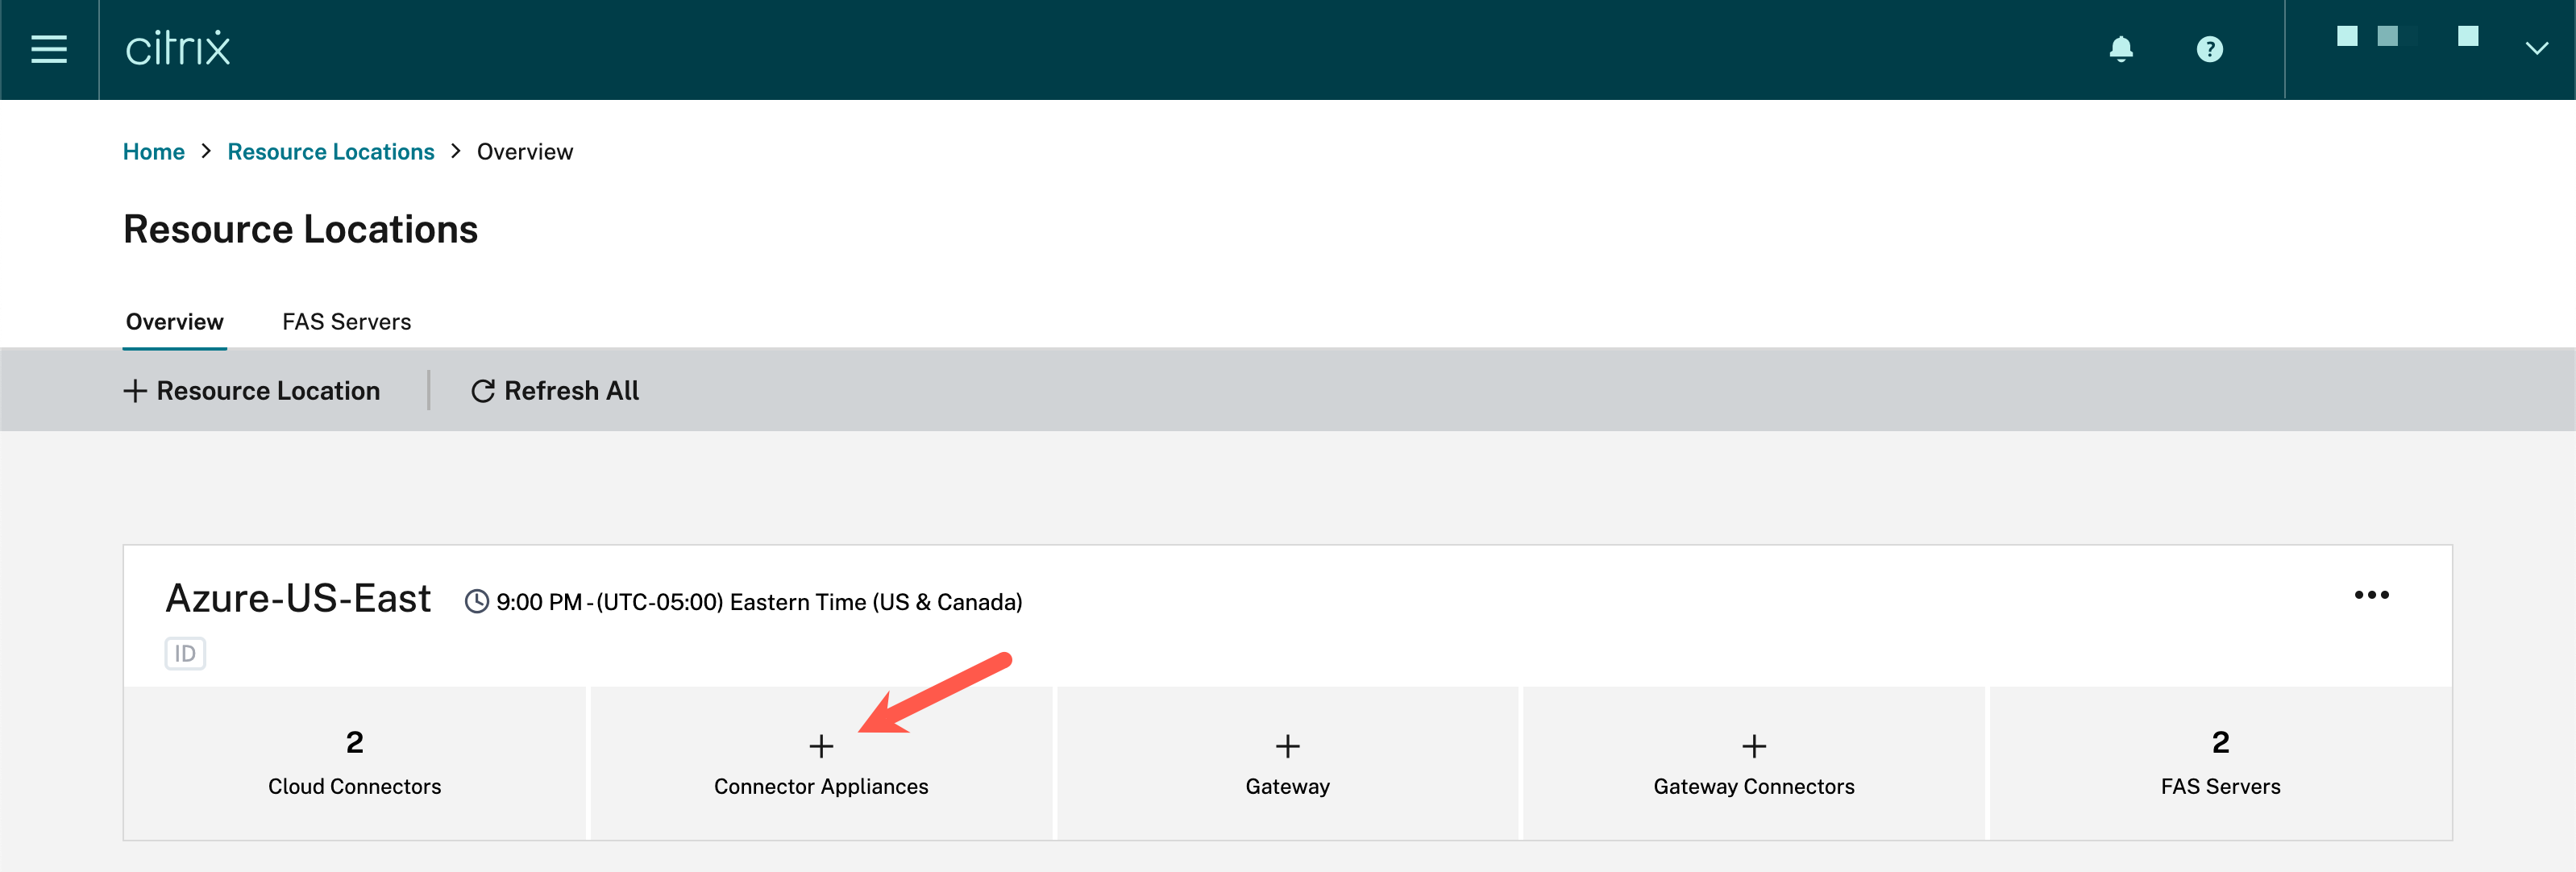The width and height of the screenshot is (2576, 872).
Task: Add a new Resource Location
Action: point(252,391)
